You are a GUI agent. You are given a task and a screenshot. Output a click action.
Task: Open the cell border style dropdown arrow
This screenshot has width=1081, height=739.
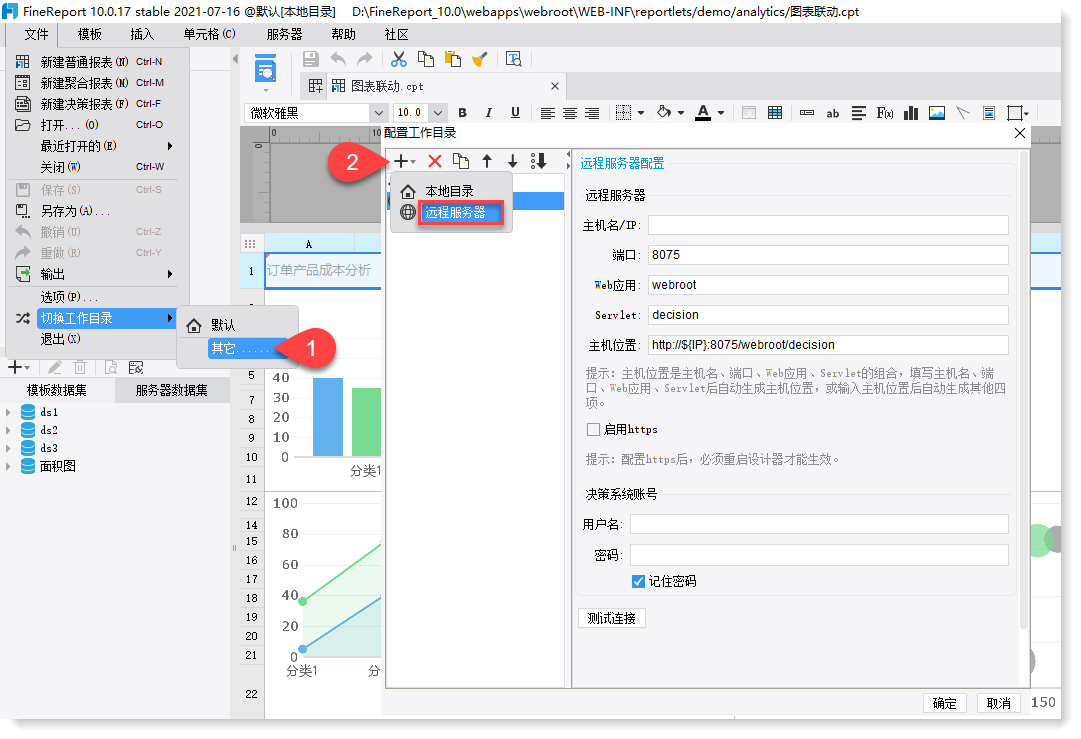coord(641,113)
